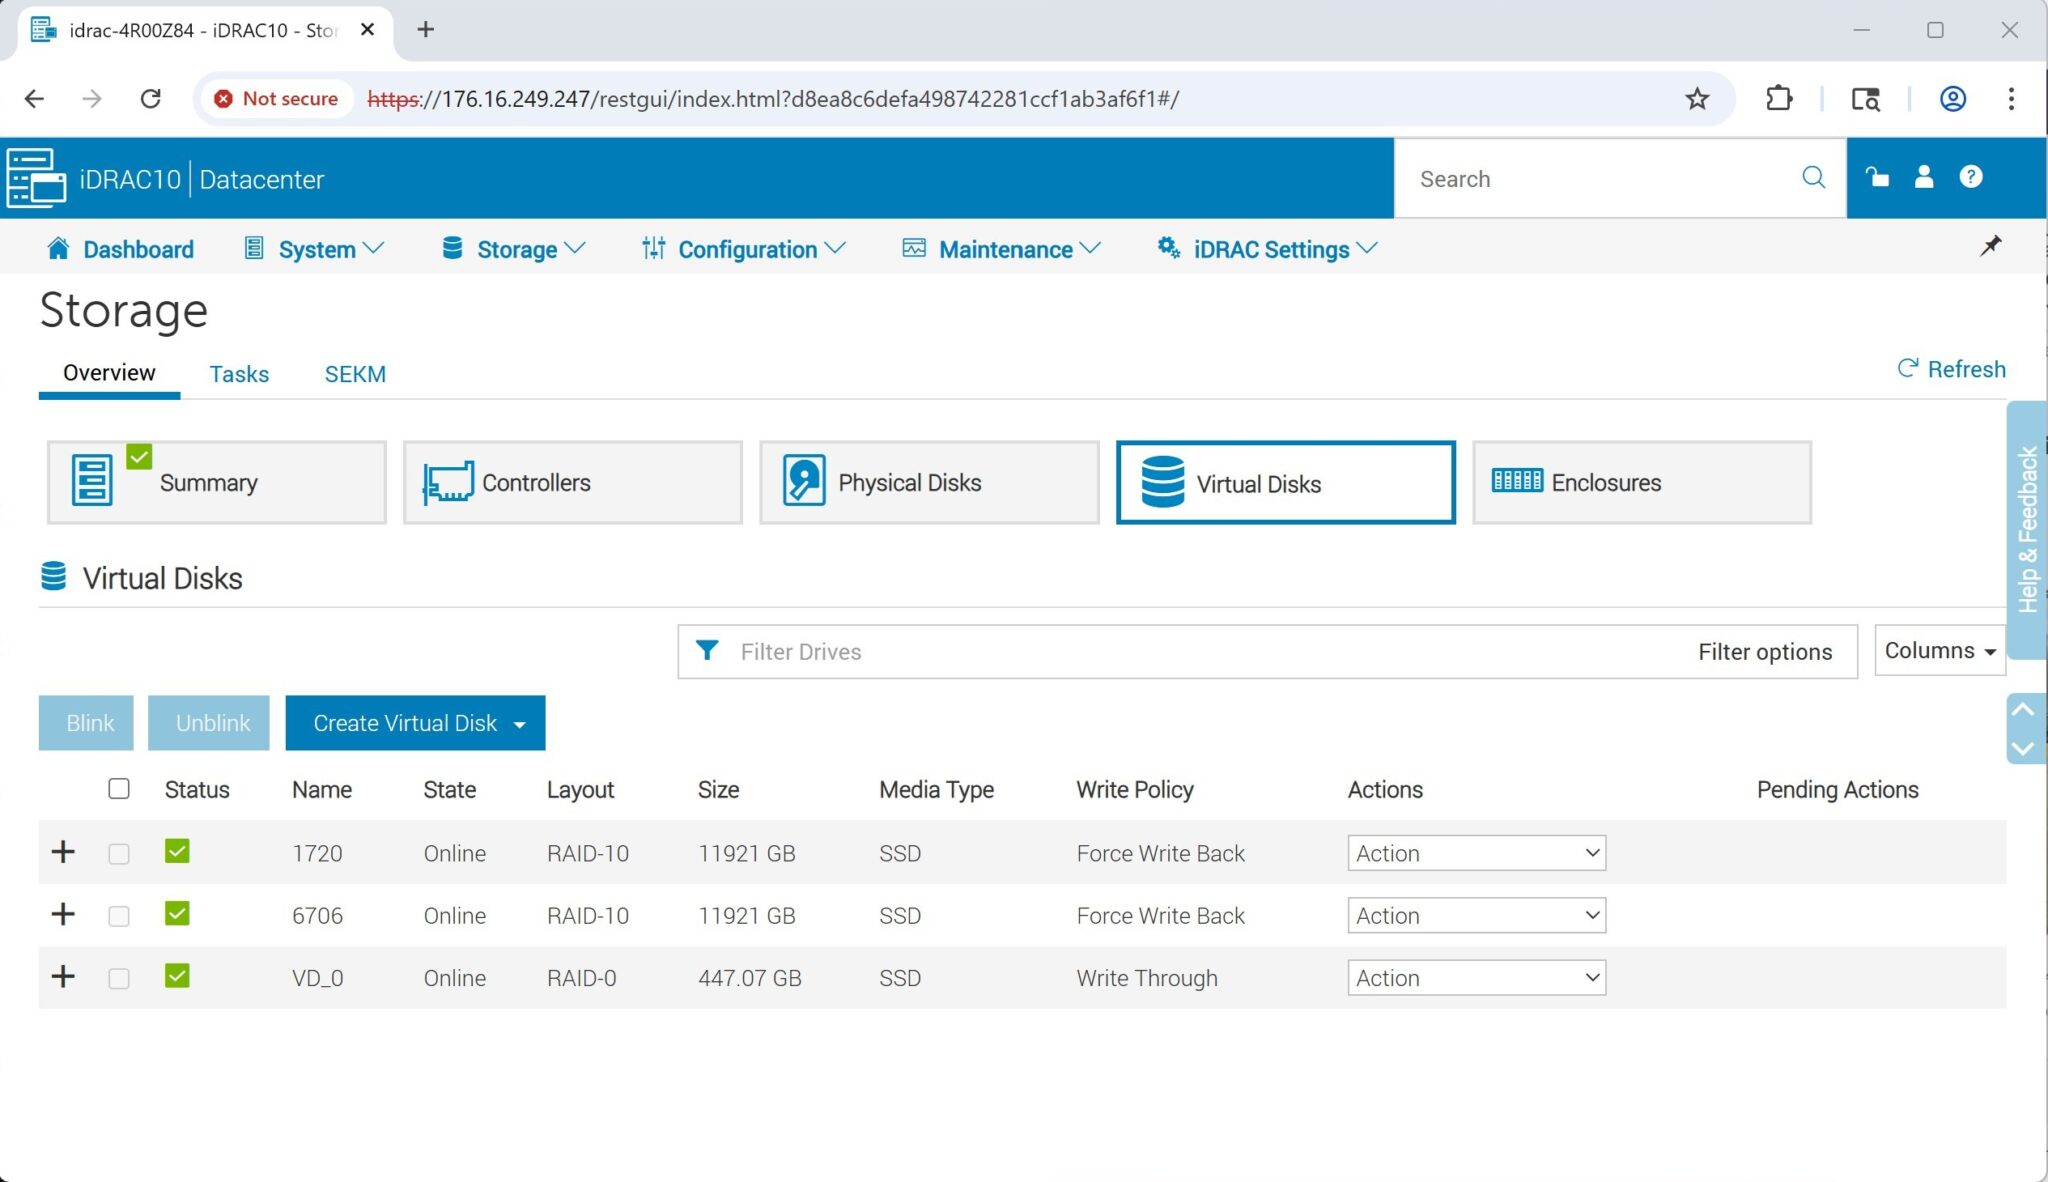Open the user profile icon in header

point(1923,177)
